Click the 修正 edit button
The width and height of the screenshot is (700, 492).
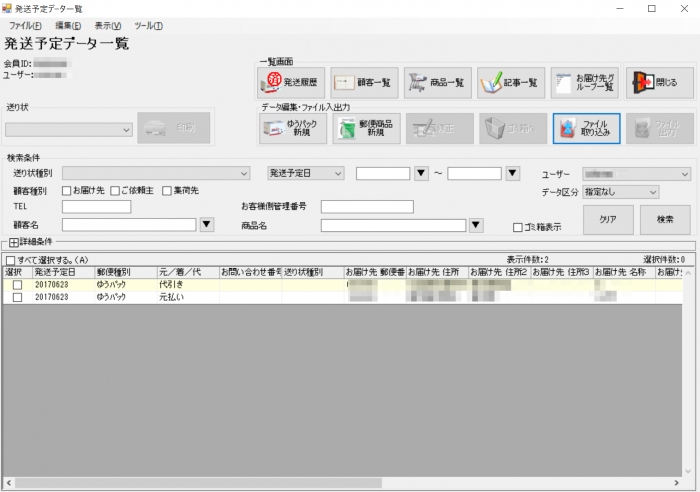[x=440, y=129]
